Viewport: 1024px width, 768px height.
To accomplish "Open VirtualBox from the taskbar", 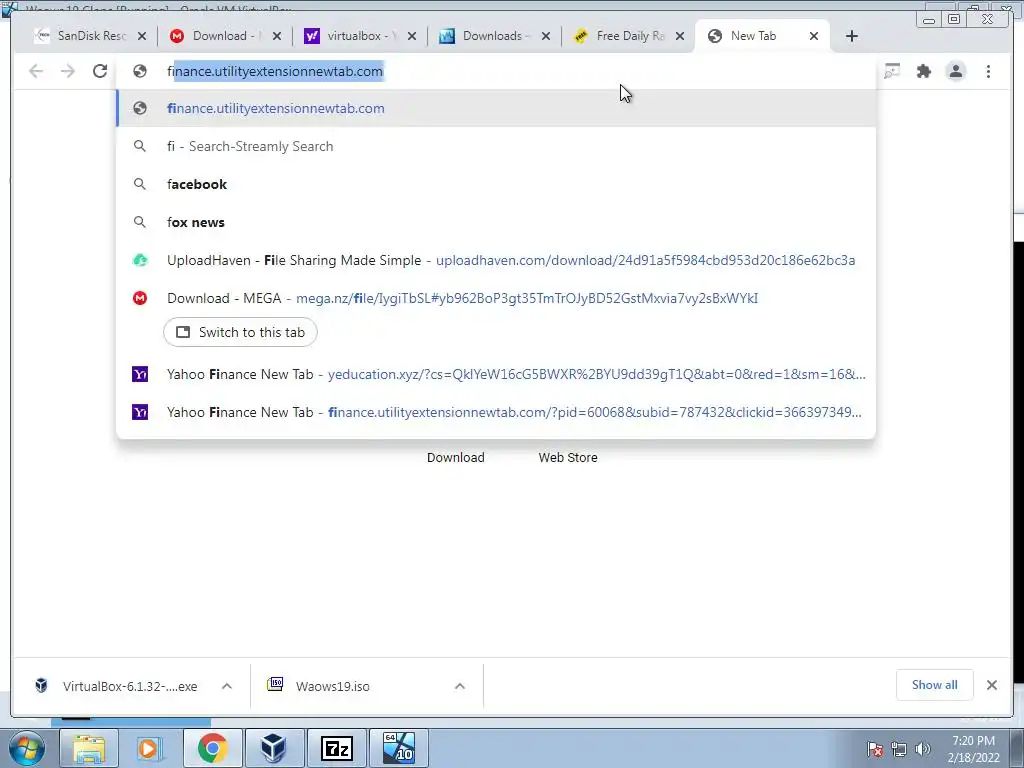I will [x=274, y=748].
